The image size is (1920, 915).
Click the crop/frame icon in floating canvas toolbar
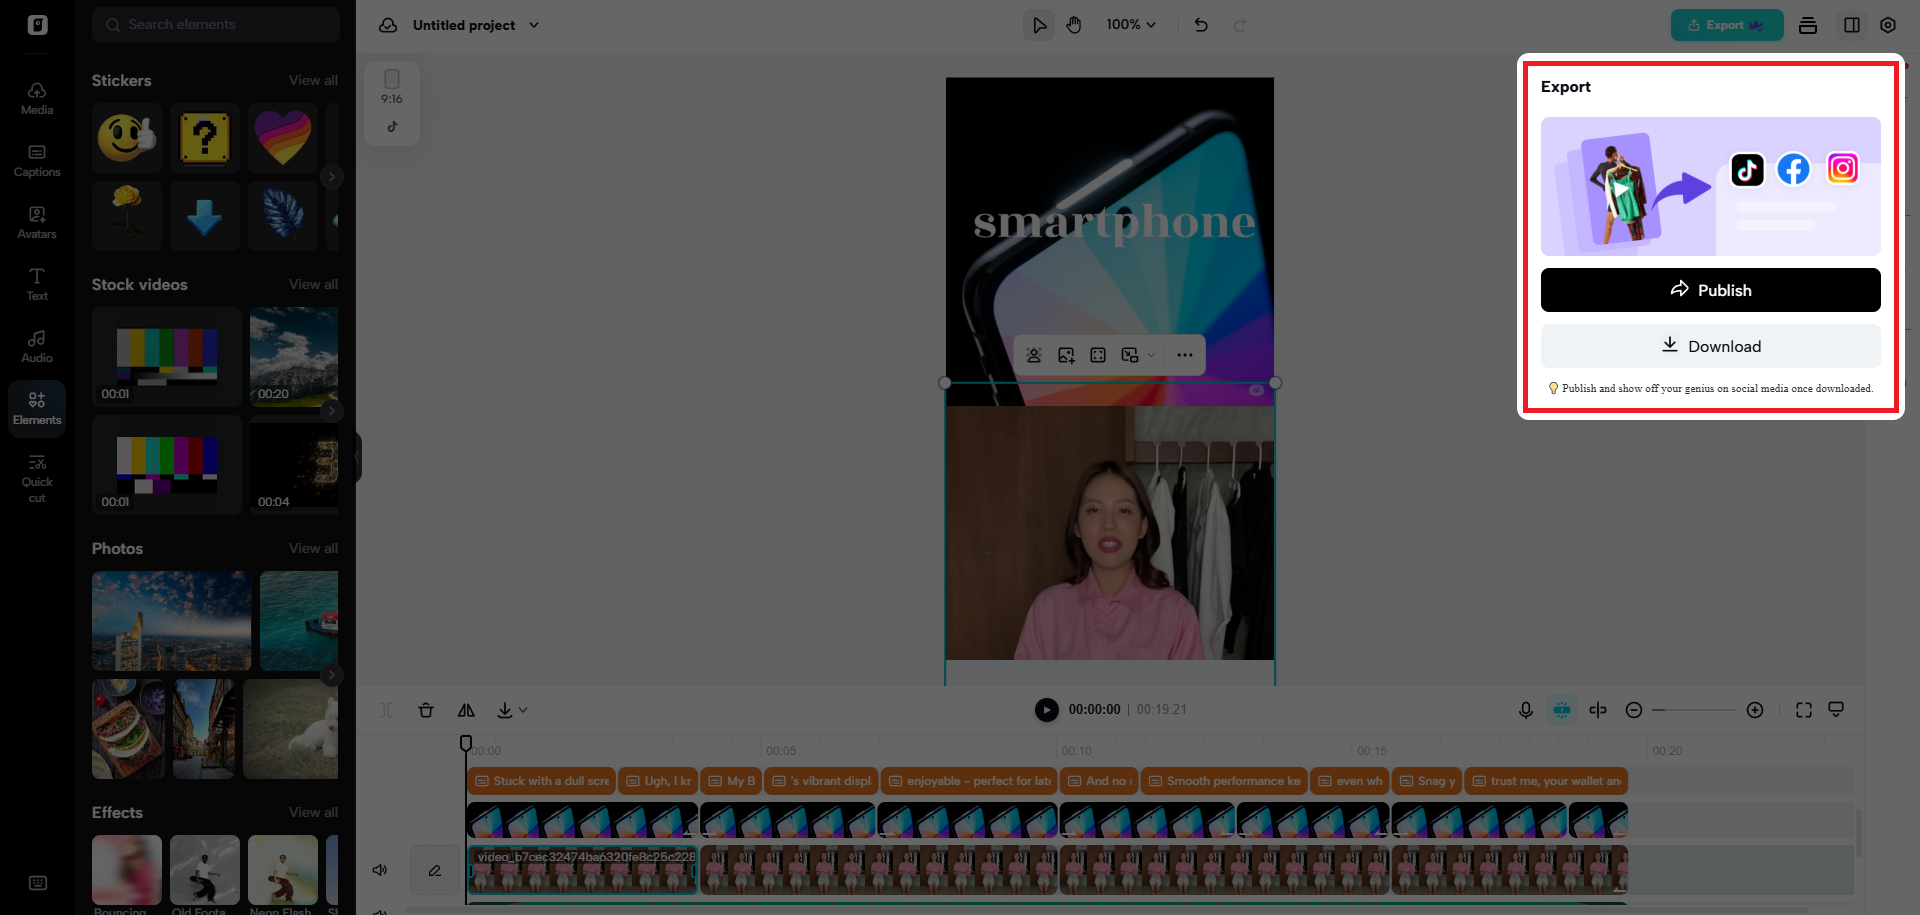pos(1098,355)
